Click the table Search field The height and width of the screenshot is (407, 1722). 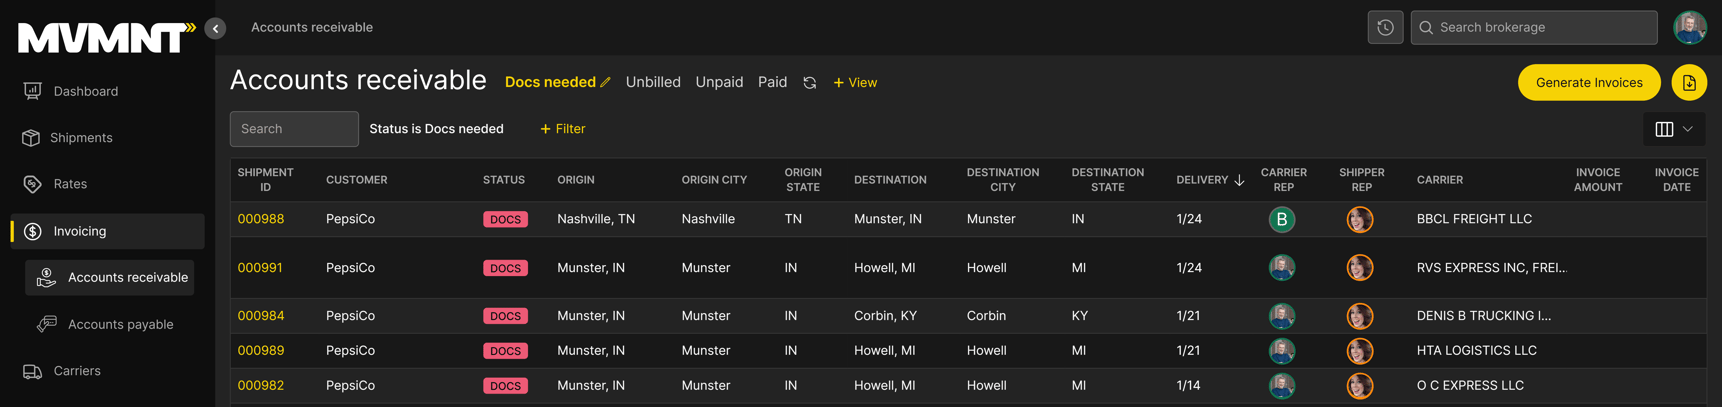click(x=294, y=129)
